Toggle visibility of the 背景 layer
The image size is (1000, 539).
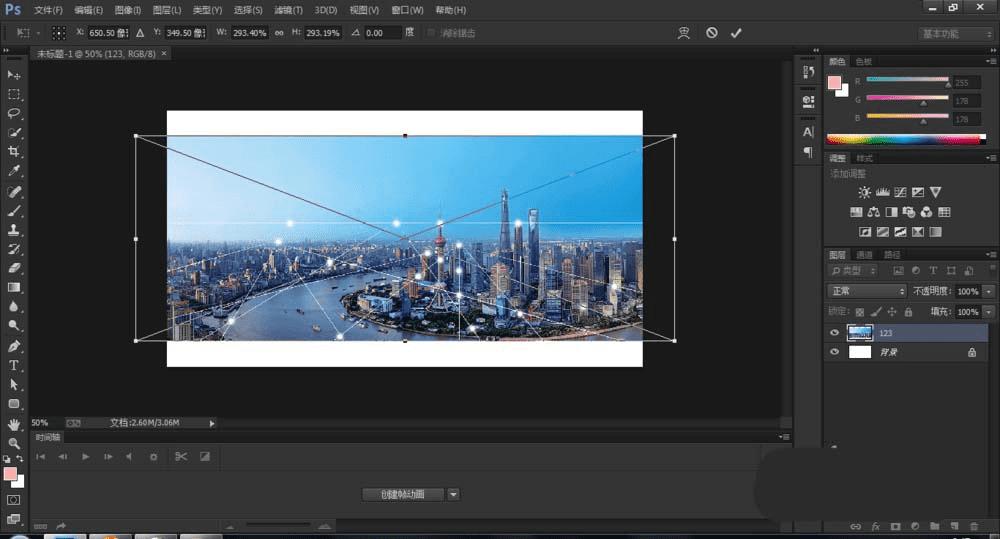835,352
